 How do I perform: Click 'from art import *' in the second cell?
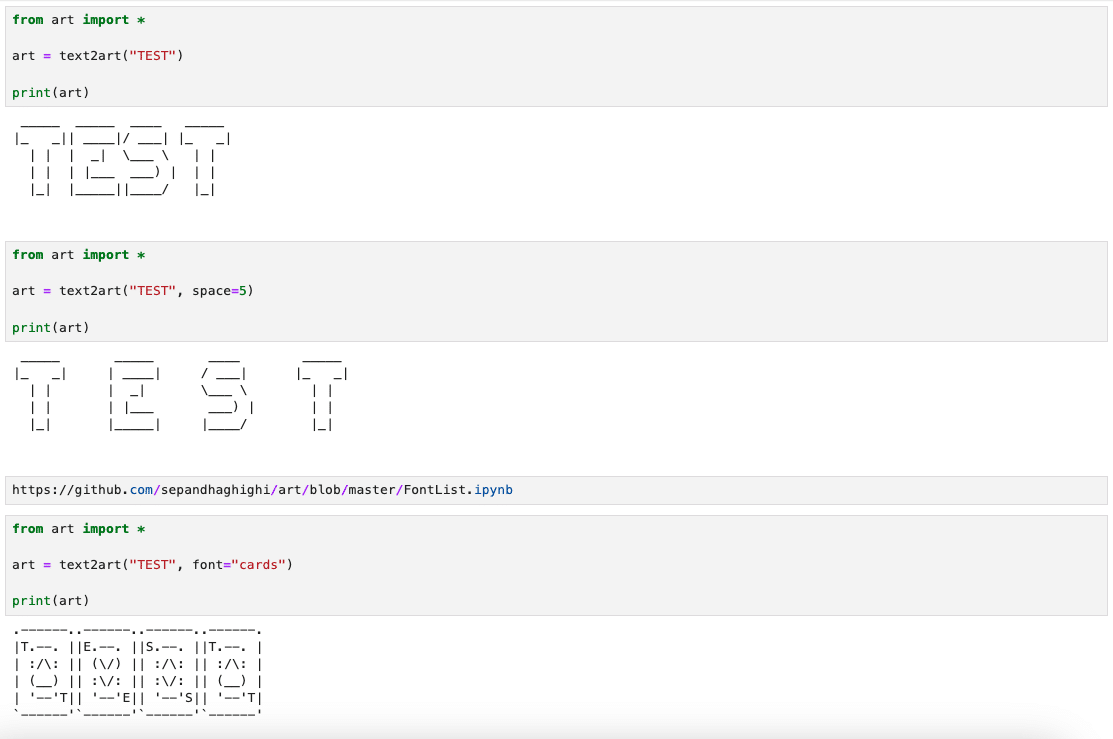79,255
